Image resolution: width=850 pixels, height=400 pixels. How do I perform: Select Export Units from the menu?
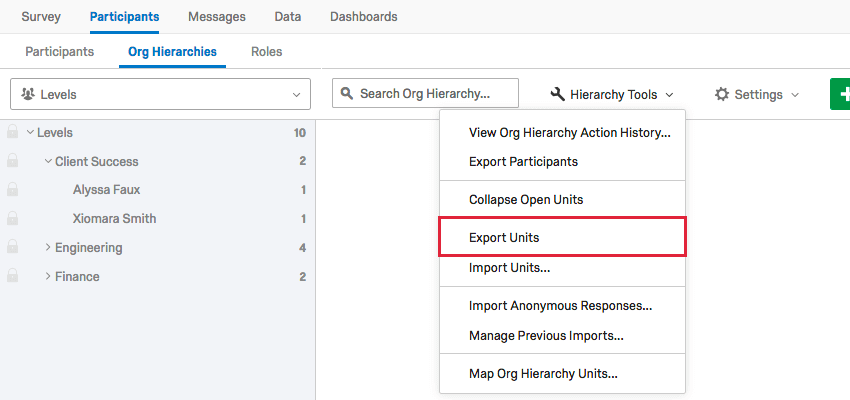[x=504, y=238]
